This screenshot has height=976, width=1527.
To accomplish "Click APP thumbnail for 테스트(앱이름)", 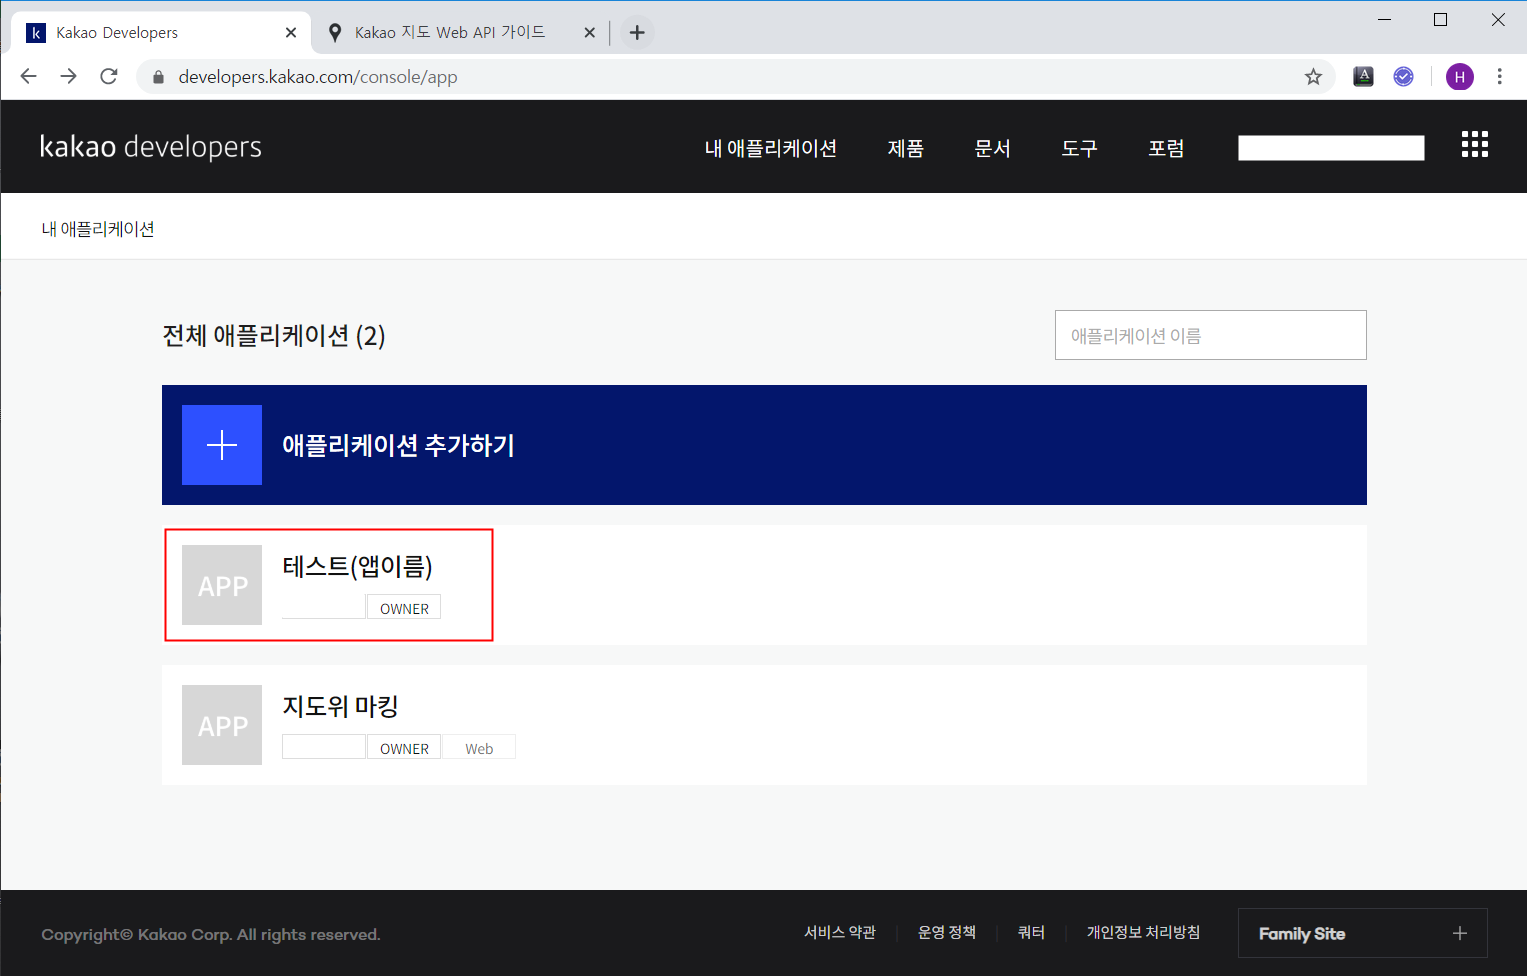I will coord(222,585).
